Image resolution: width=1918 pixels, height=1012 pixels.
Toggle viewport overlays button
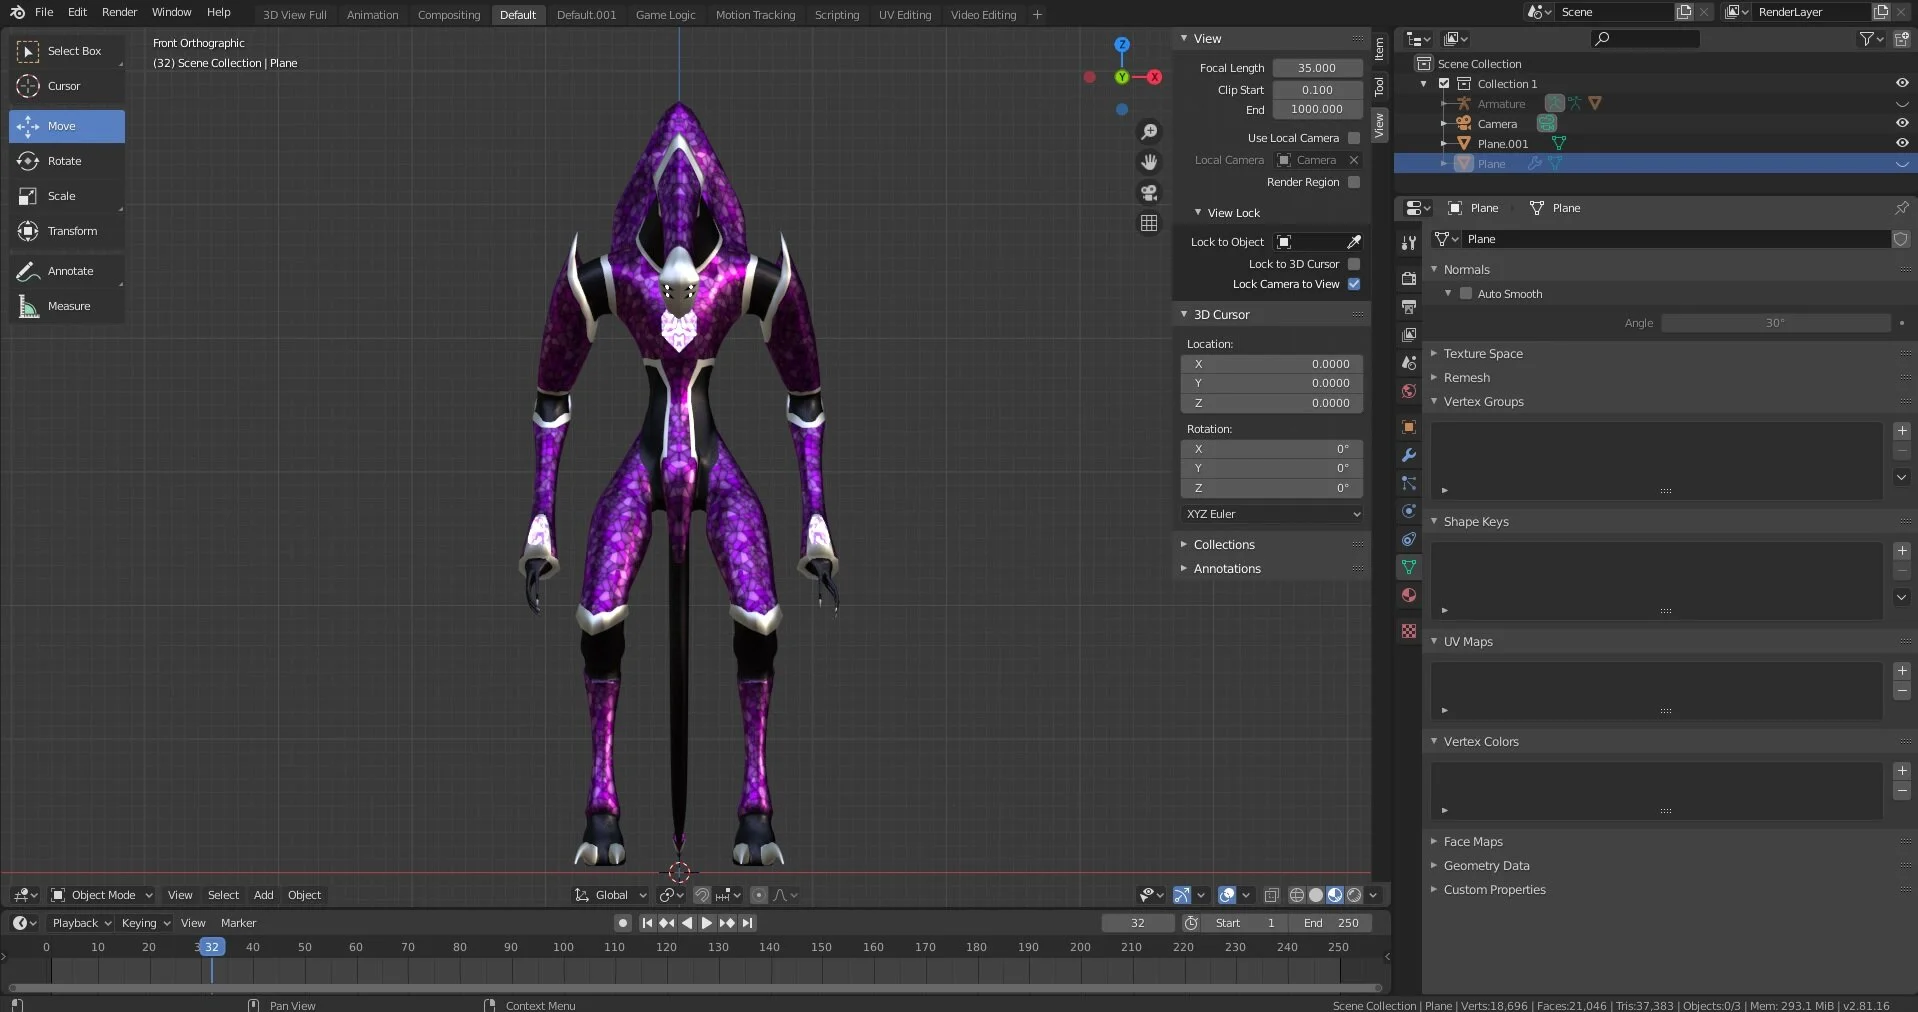[x=1227, y=895]
